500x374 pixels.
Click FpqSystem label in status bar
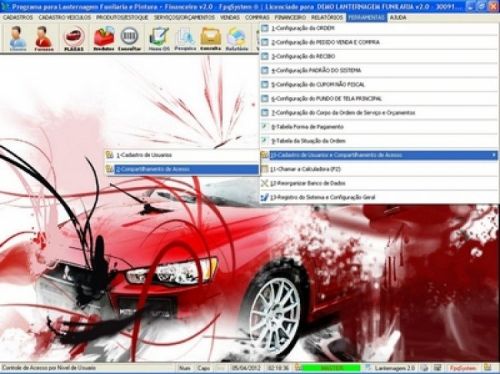tap(463, 368)
